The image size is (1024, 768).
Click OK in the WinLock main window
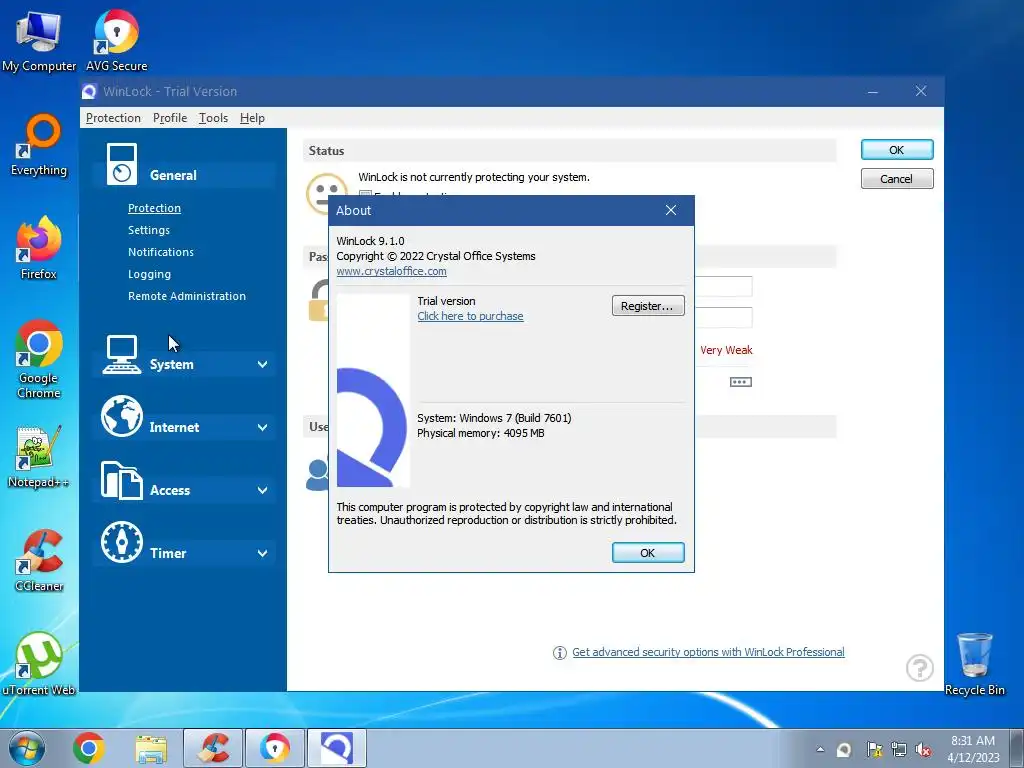point(897,150)
